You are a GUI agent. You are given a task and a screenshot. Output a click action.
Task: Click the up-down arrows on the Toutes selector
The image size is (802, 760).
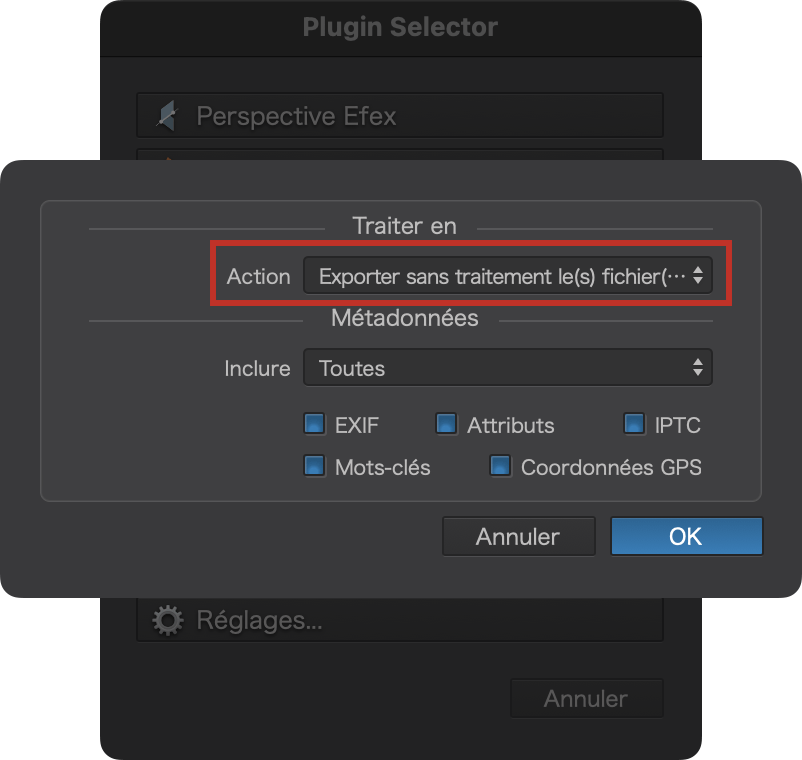[698, 368]
